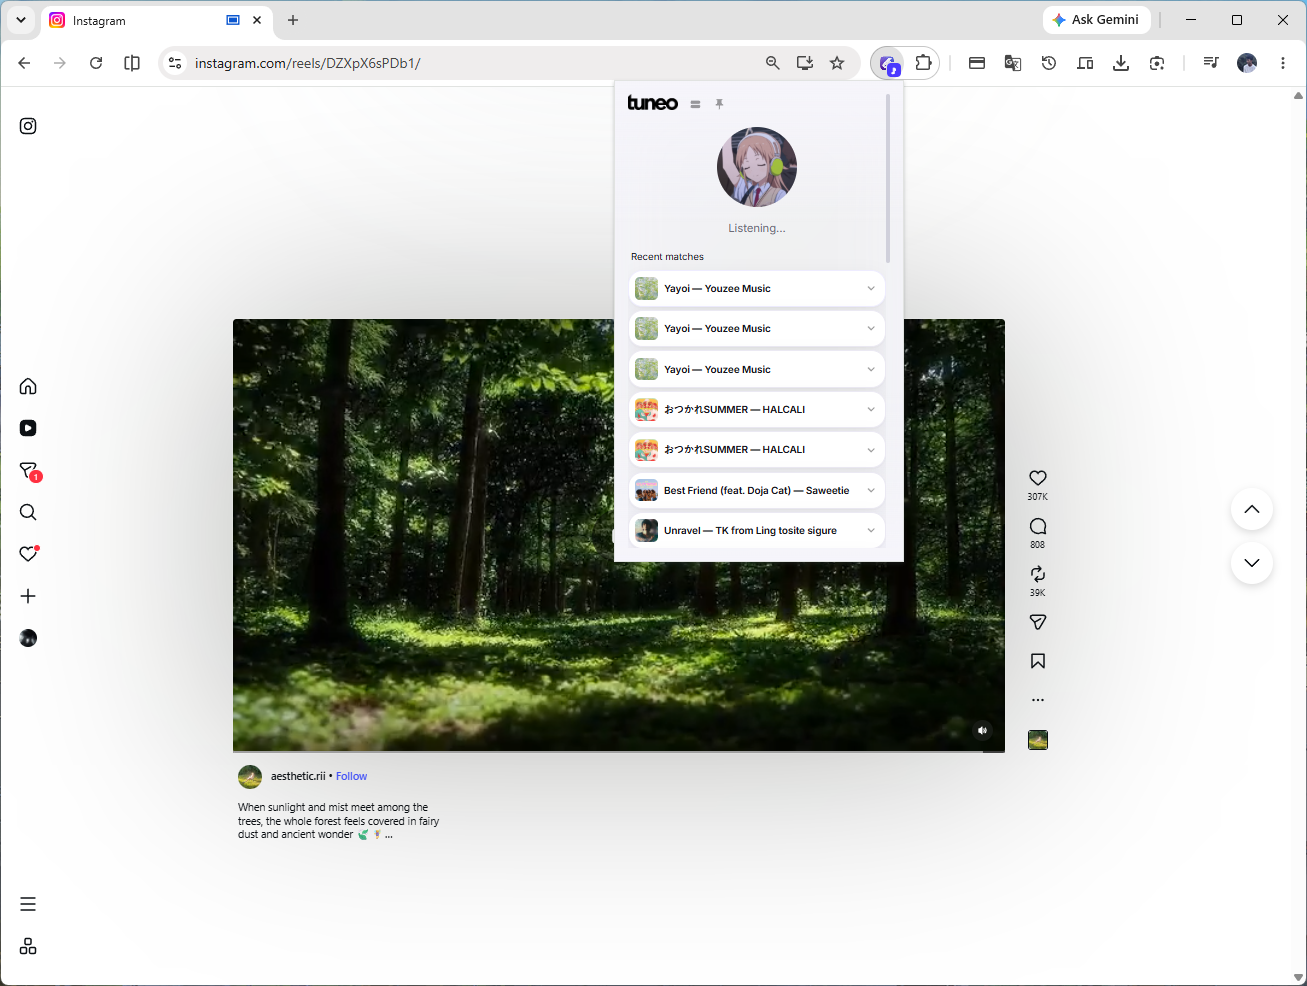
Task: Pin the Tuneo popup
Action: click(x=719, y=104)
